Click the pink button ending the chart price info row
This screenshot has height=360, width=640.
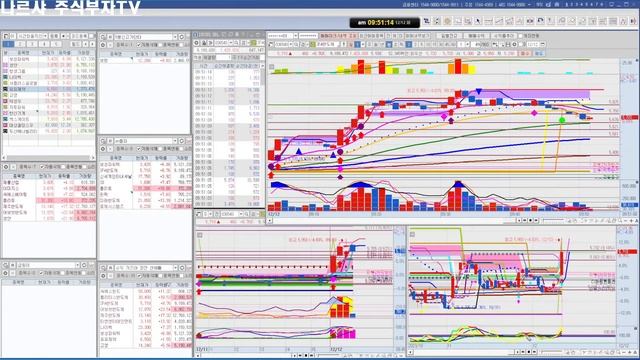pyautogui.click(x=525, y=53)
